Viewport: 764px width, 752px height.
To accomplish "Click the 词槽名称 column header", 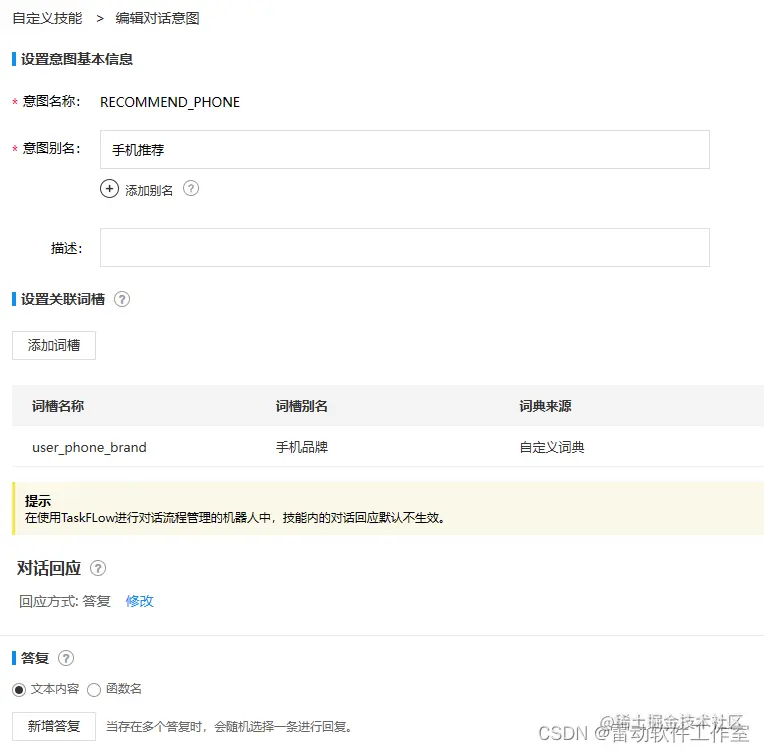I will (x=58, y=405).
